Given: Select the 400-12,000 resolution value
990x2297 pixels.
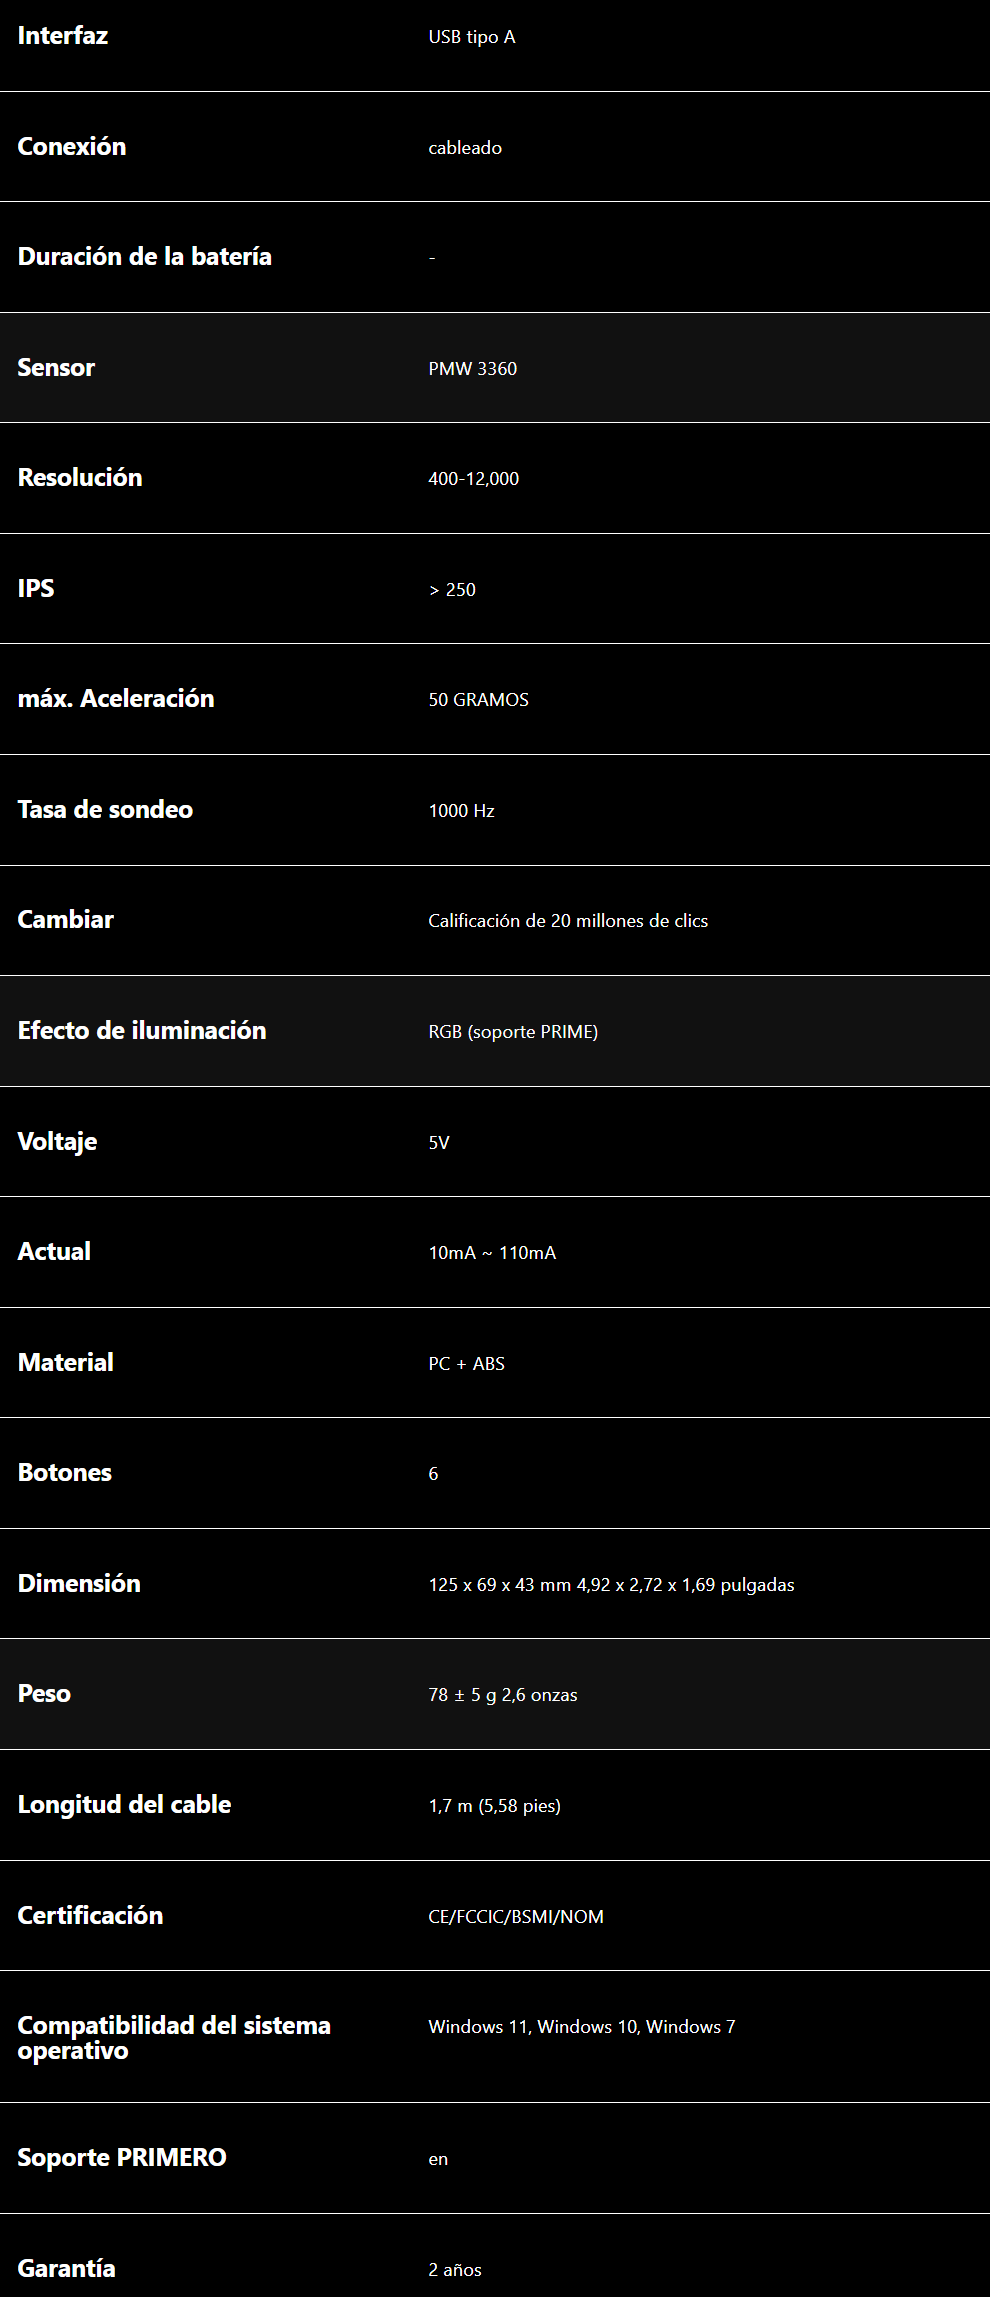Looking at the screenshot, I should 474,479.
